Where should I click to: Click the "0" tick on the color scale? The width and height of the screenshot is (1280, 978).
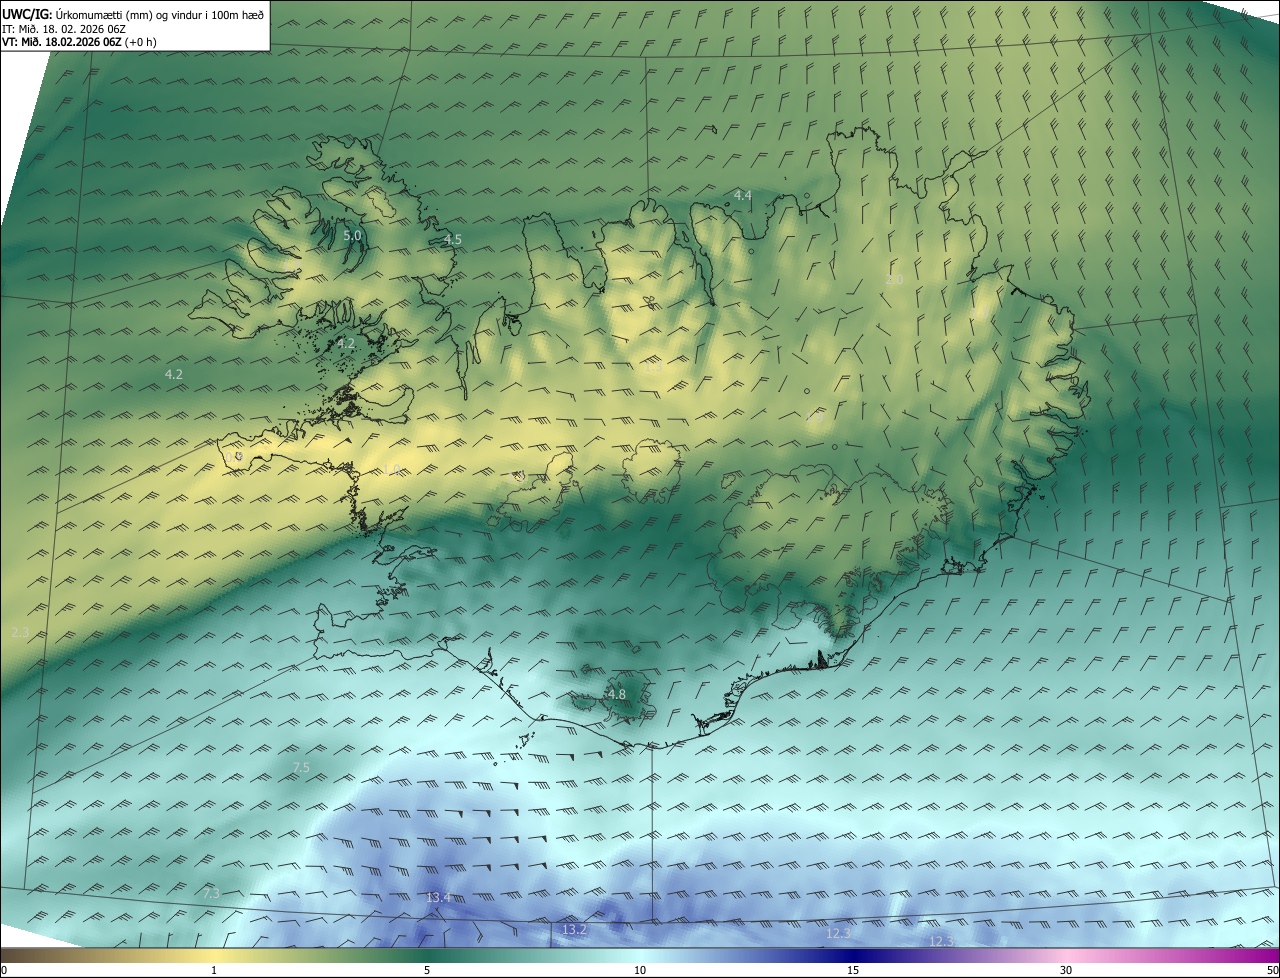(x=4, y=970)
